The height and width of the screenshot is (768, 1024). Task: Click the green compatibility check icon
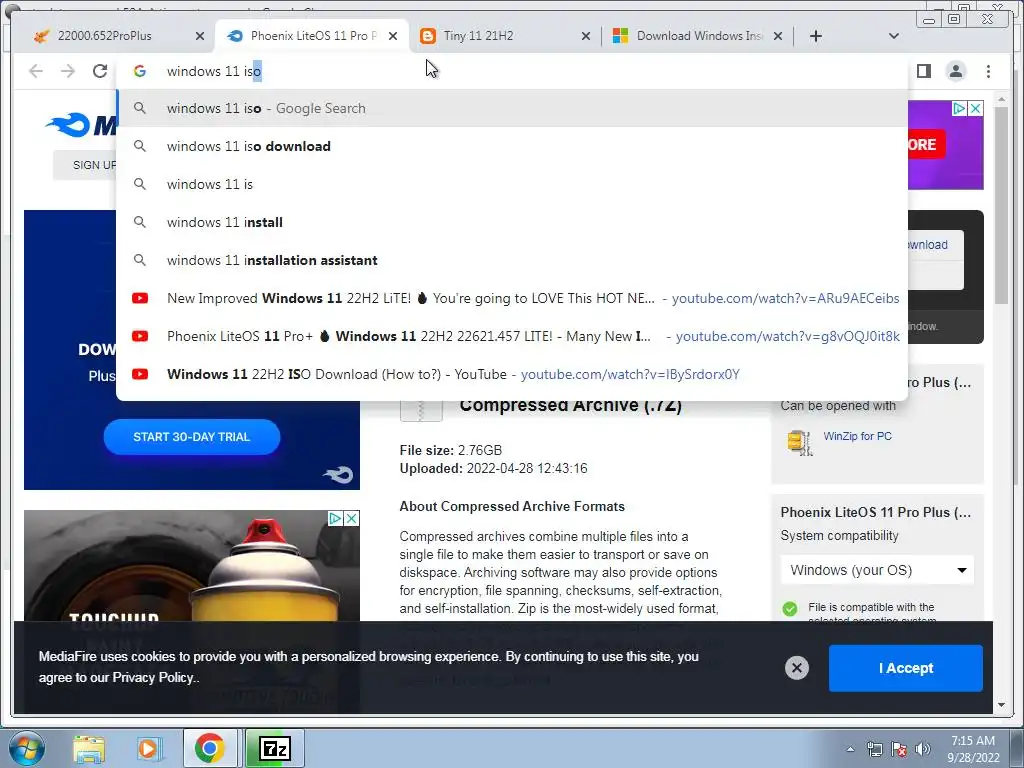point(790,609)
